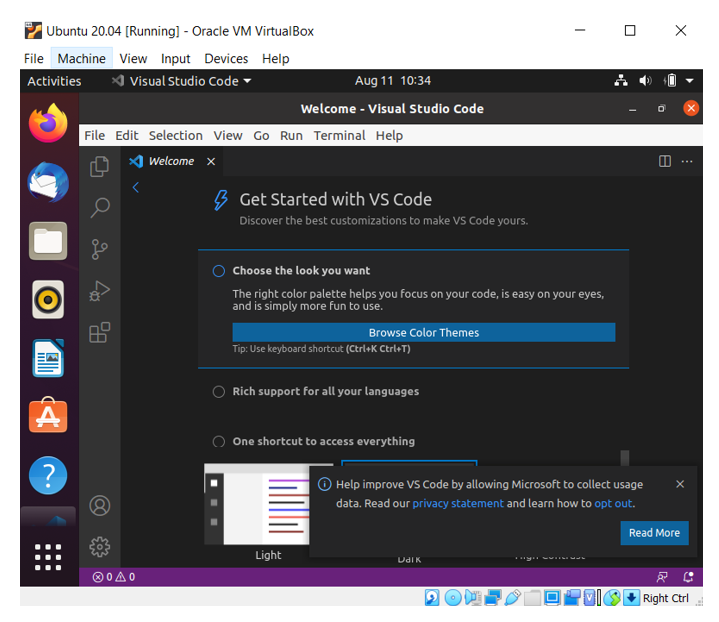This screenshot has width=719, height=622.
Task: Open Rhythmbox from the dock
Action: tap(48, 300)
